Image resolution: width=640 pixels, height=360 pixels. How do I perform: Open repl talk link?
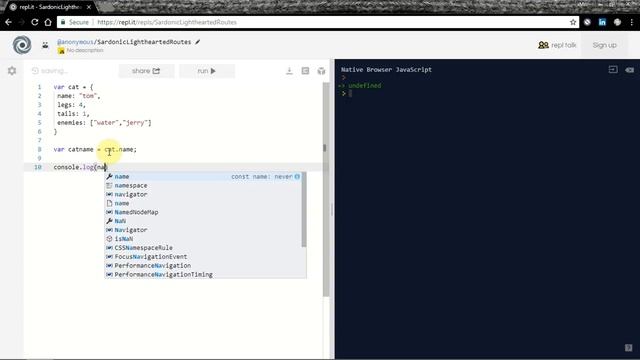(x=557, y=45)
